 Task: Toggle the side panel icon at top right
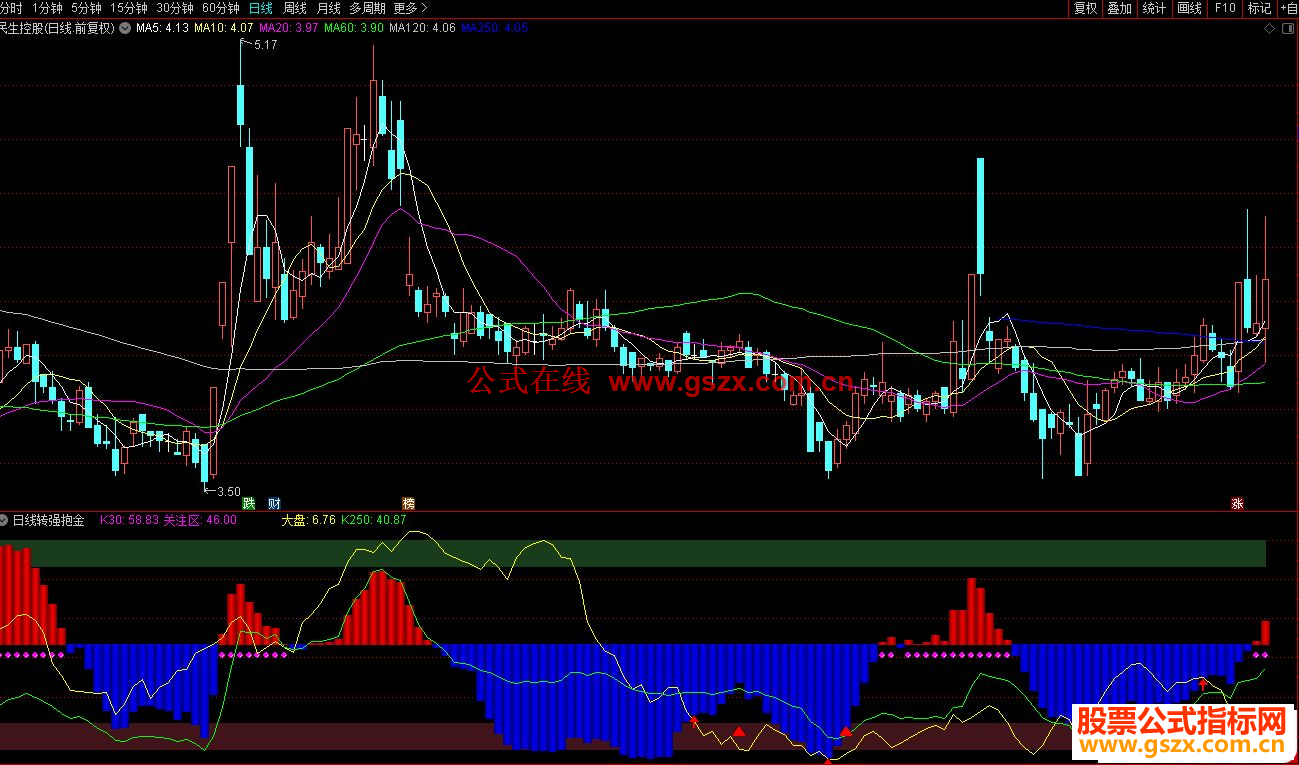(x=1286, y=29)
